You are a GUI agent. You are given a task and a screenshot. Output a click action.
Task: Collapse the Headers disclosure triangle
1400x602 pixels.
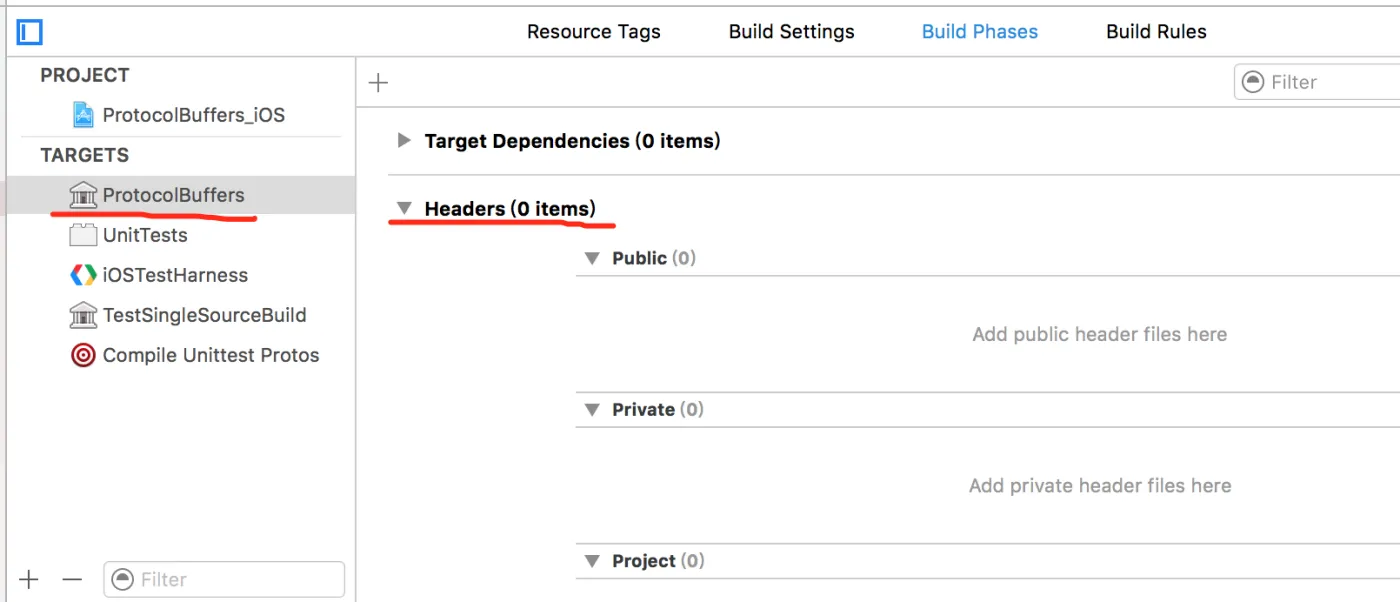(404, 208)
